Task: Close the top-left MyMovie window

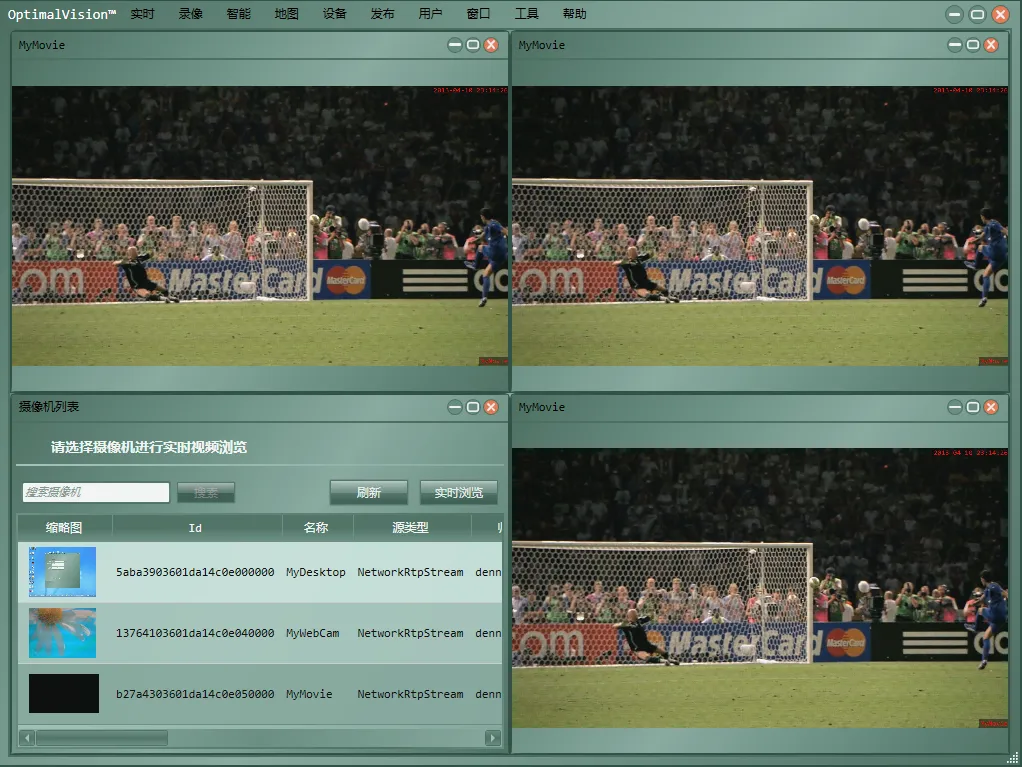Action: tap(491, 45)
